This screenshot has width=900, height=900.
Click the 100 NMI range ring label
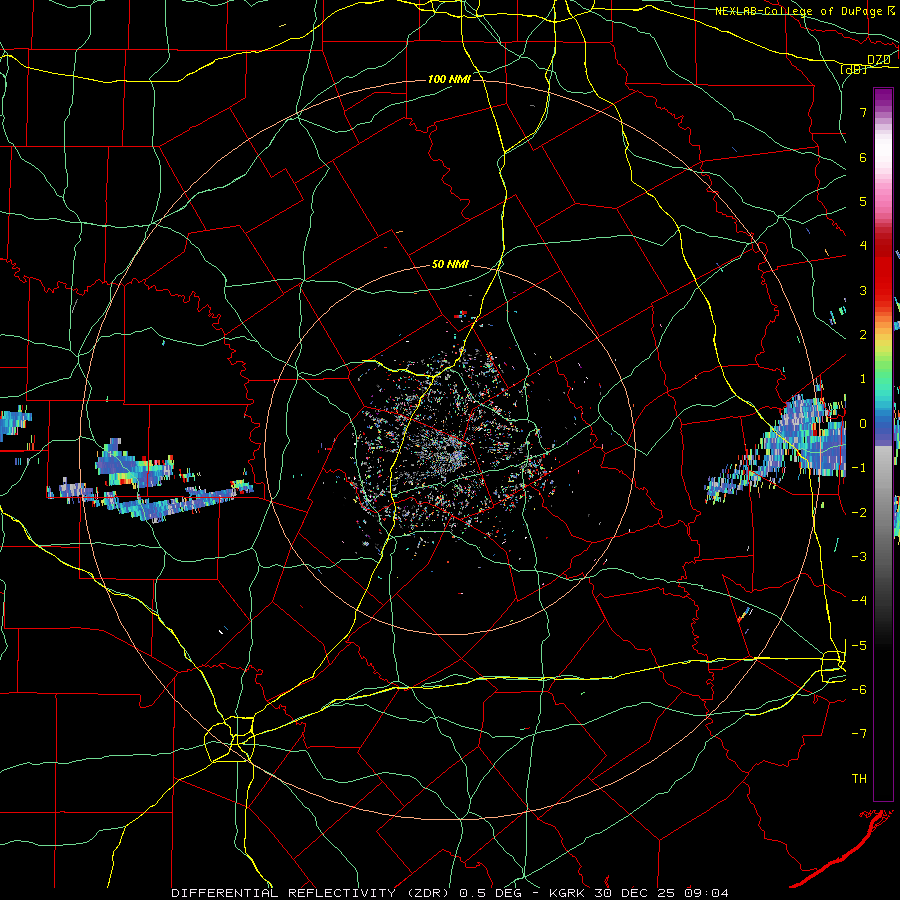click(x=449, y=79)
